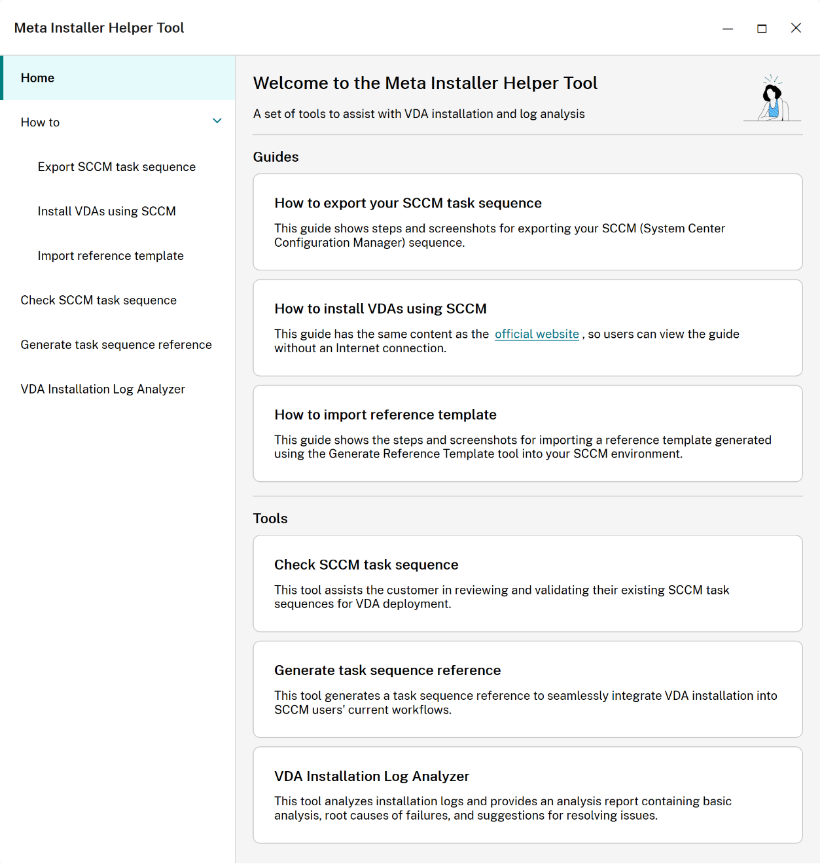Image resolution: width=820 pixels, height=864 pixels.
Task: Collapse the "How to" section chevron
Action: click(x=217, y=120)
